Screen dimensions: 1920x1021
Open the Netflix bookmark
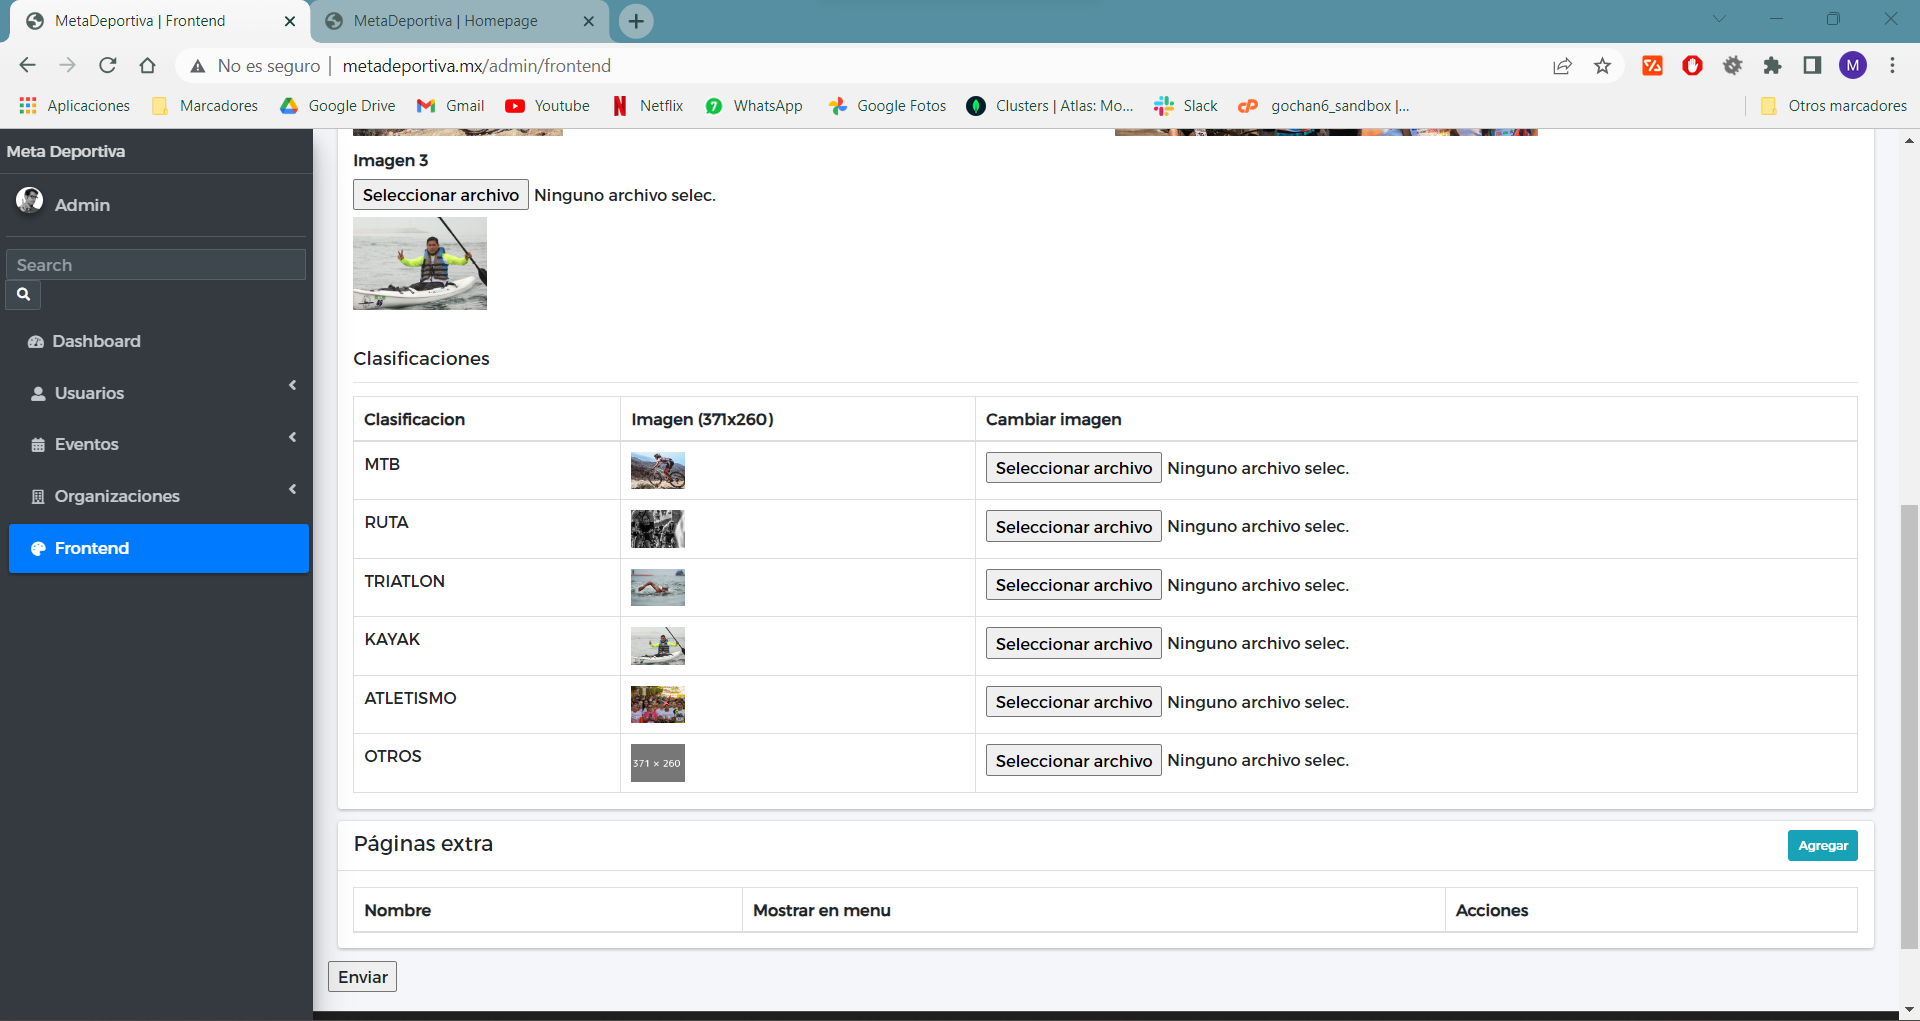click(648, 106)
